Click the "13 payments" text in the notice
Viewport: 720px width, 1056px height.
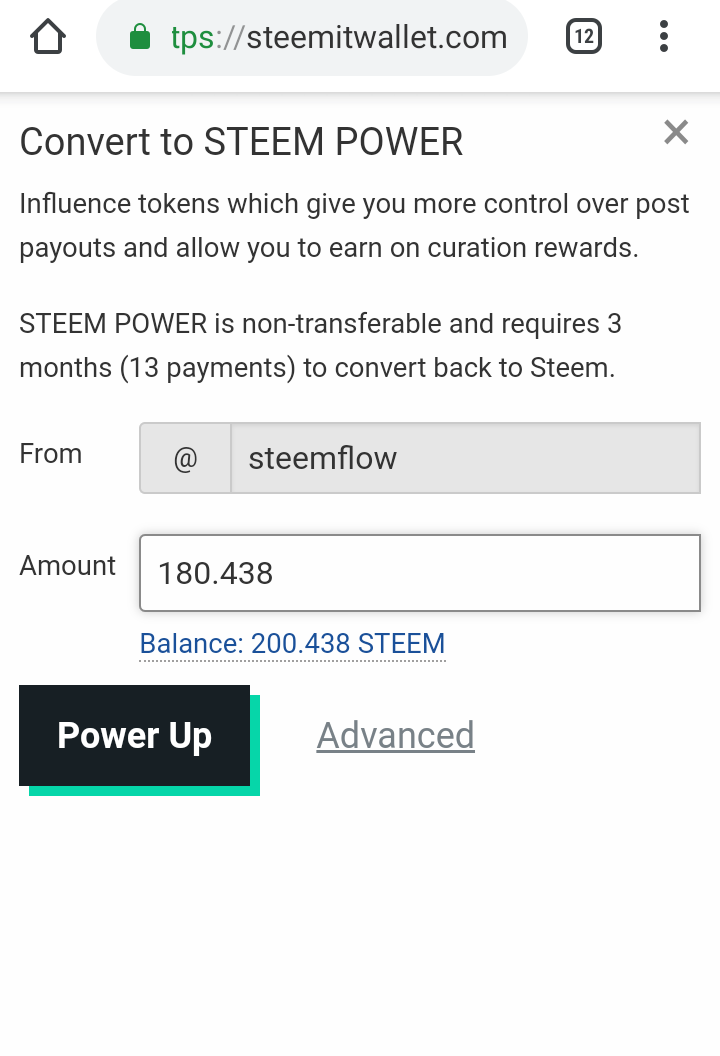tap(207, 368)
